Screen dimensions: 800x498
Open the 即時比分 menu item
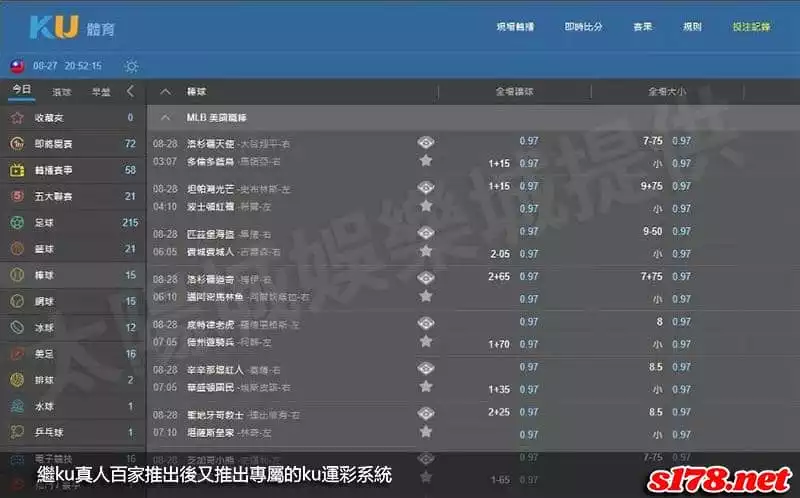(583, 27)
